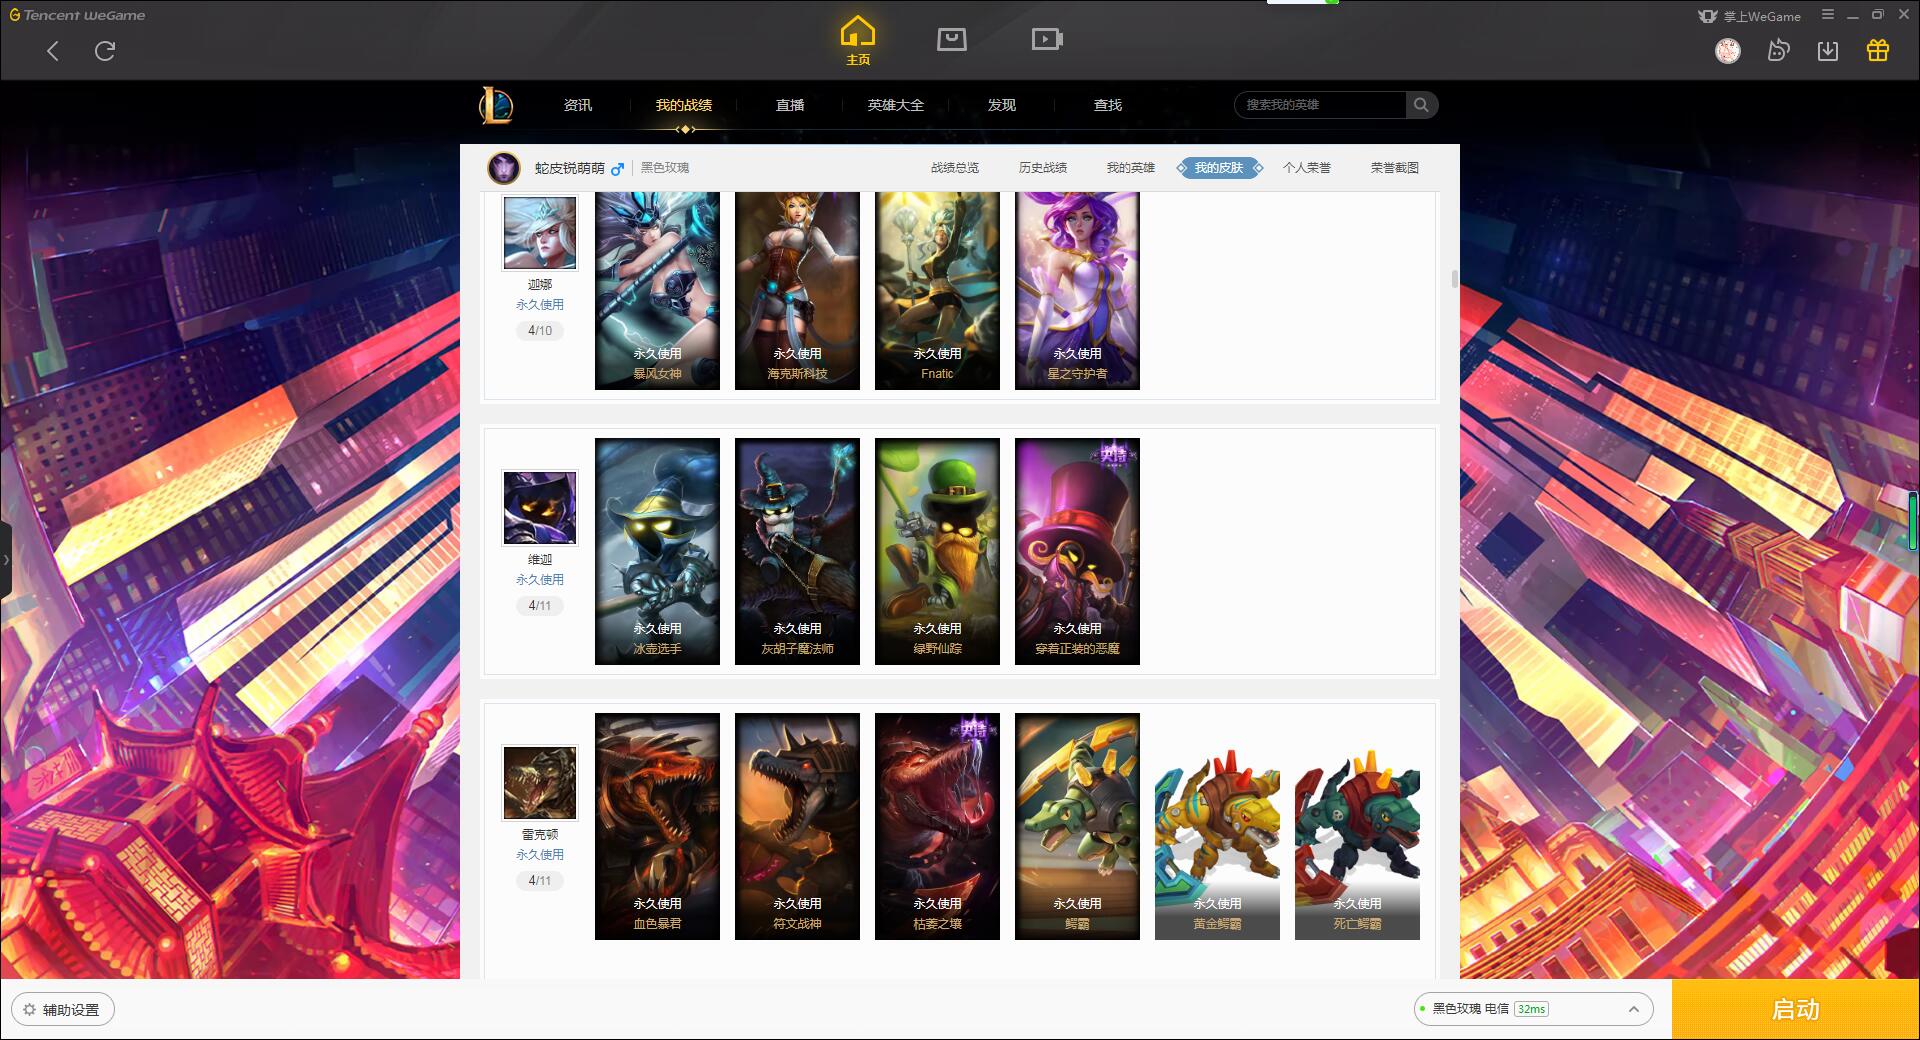Open the gift box icon
1920x1040 pixels.
[x=1878, y=51]
